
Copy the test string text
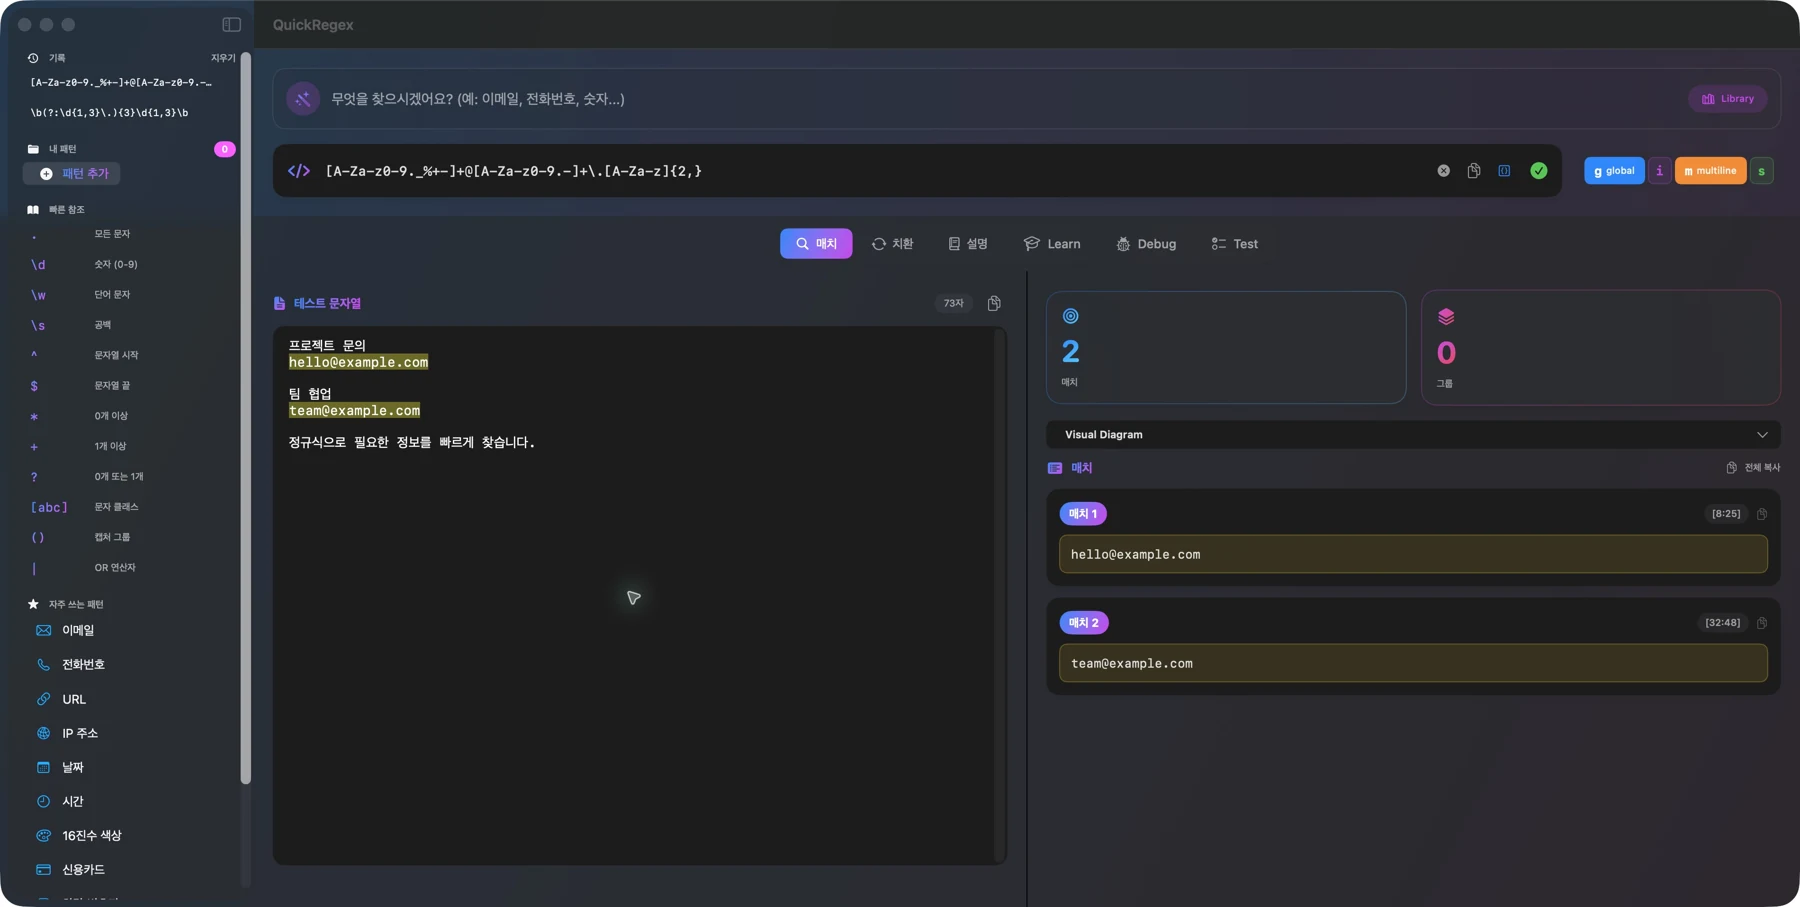(x=994, y=303)
